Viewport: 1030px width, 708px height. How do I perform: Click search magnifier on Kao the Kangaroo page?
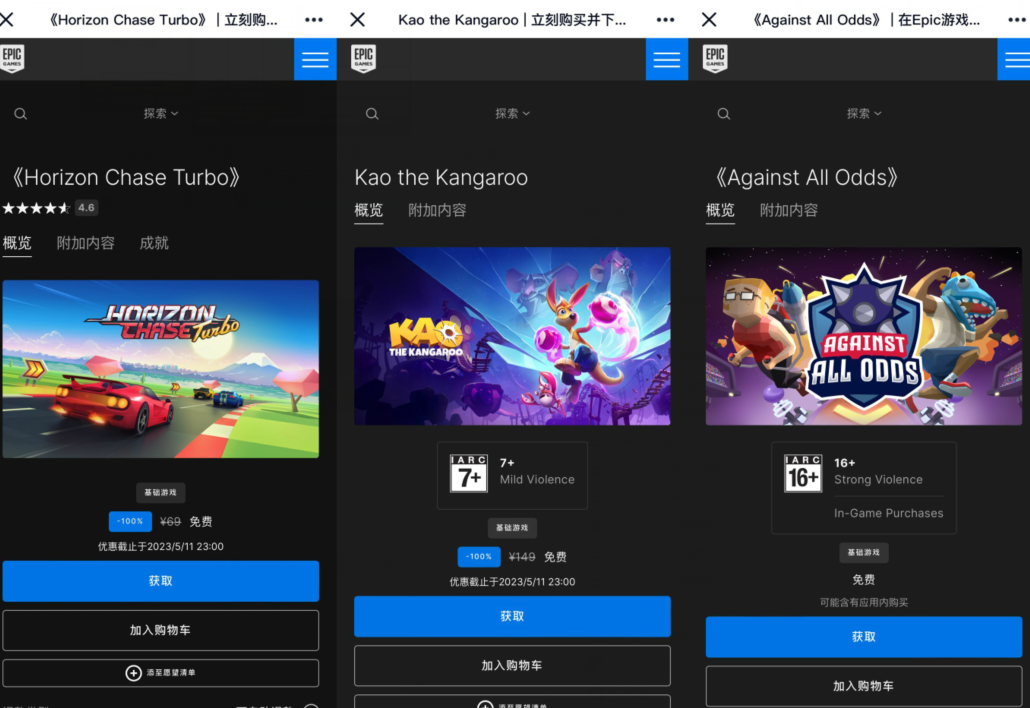372,114
